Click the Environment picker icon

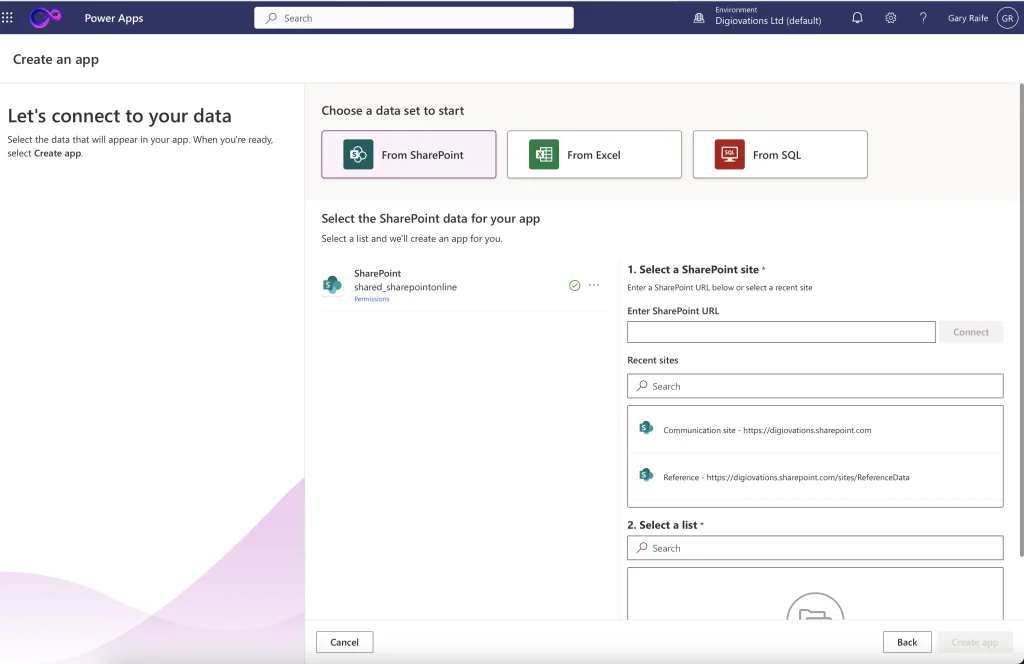click(699, 18)
